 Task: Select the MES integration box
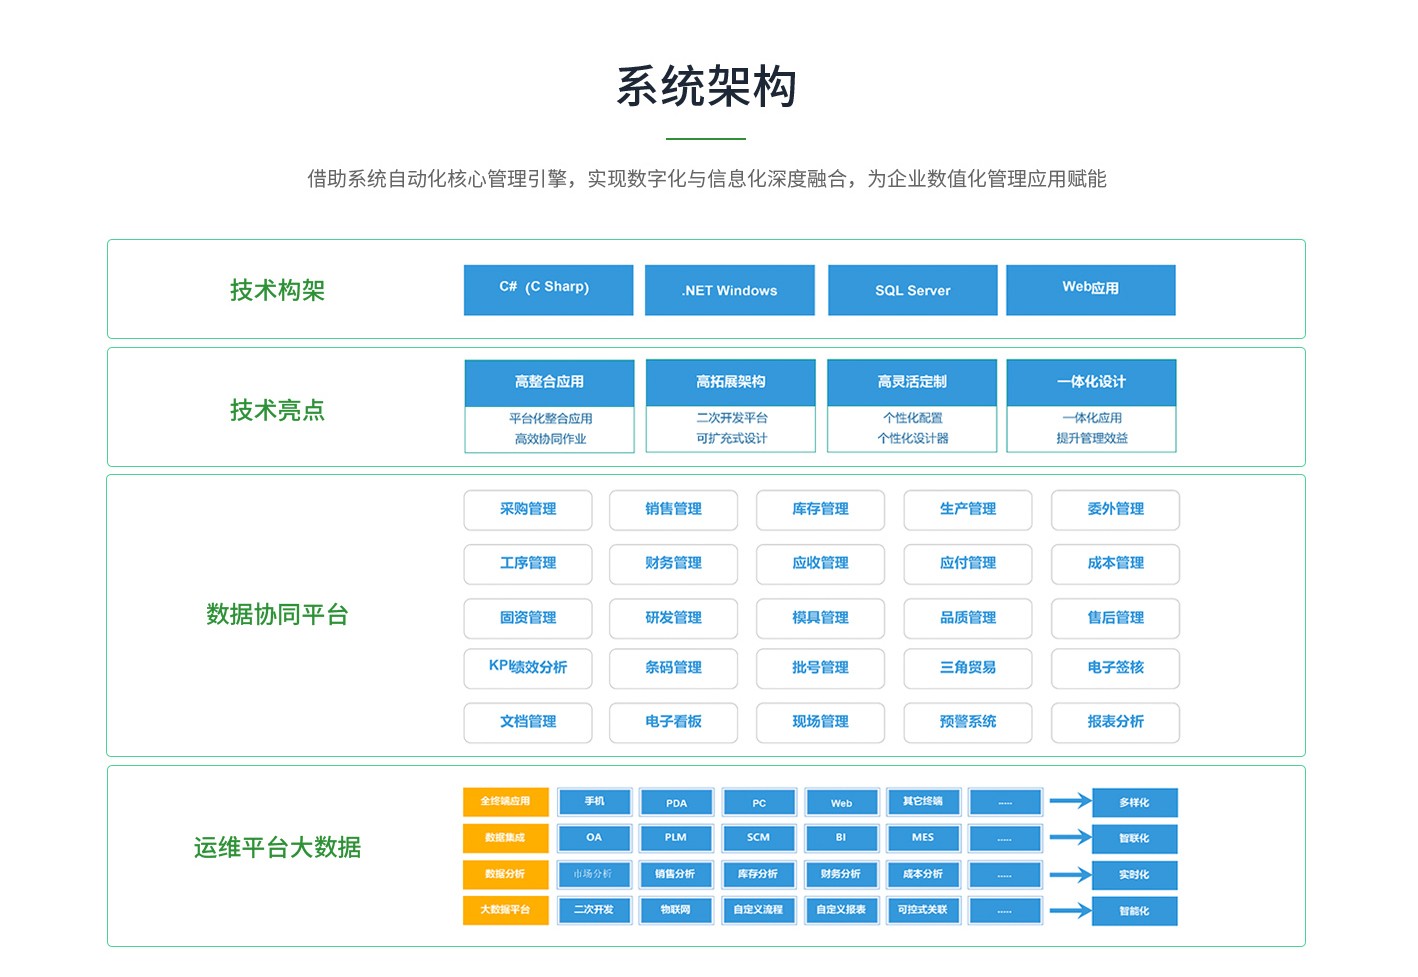pos(922,838)
